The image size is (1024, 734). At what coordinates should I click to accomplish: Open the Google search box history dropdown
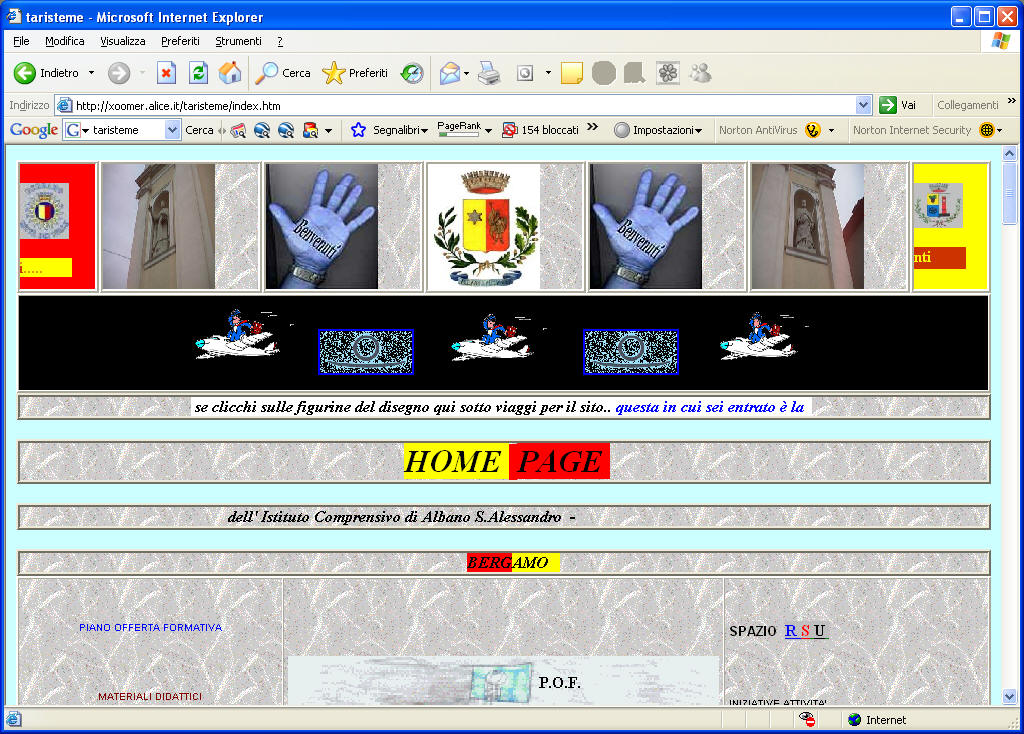click(x=172, y=130)
